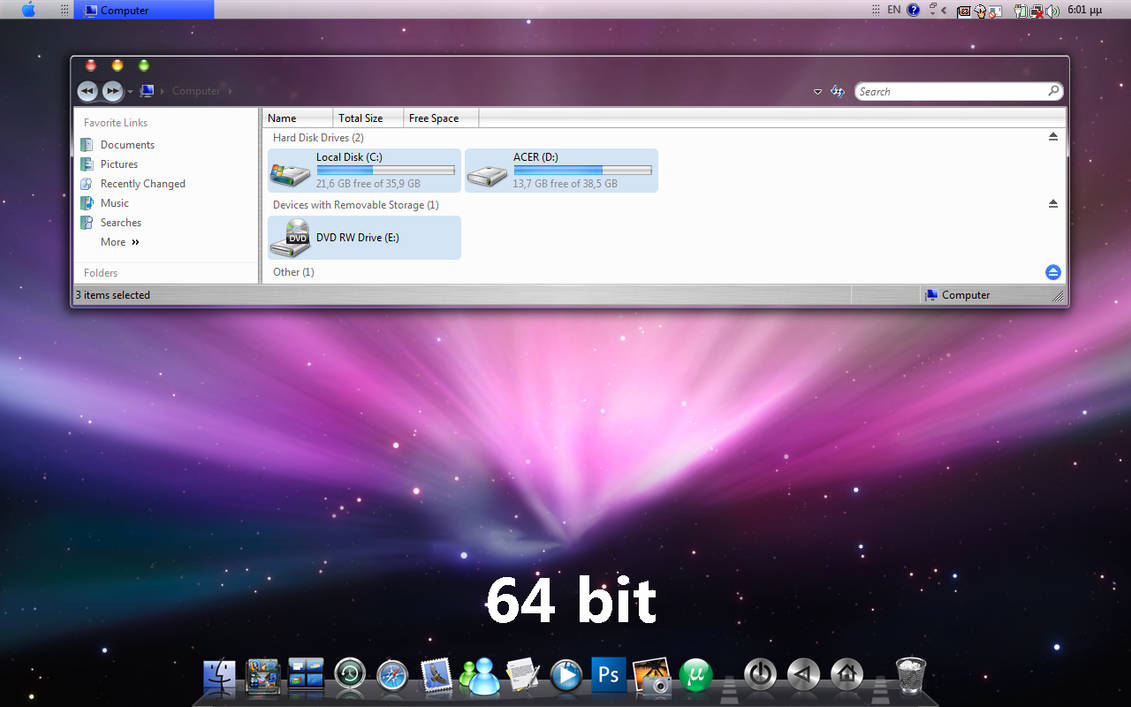The height and width of the screenshot is (707, 1131).
Task: Click Local Disk (C:) capacity bar
Action: click(385, 171)
